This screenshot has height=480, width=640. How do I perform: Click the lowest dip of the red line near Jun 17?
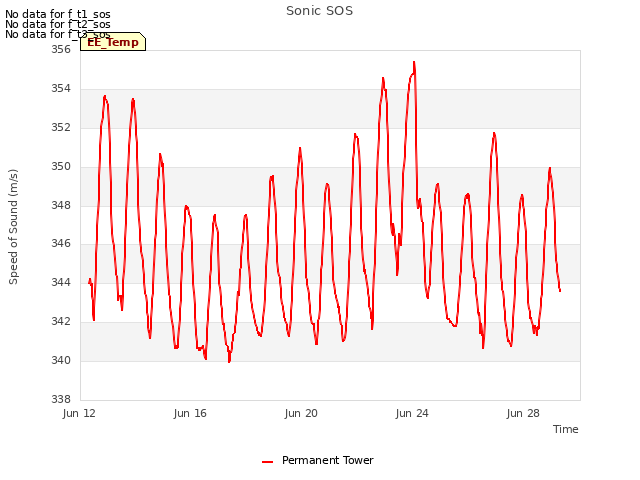(229, 361)
